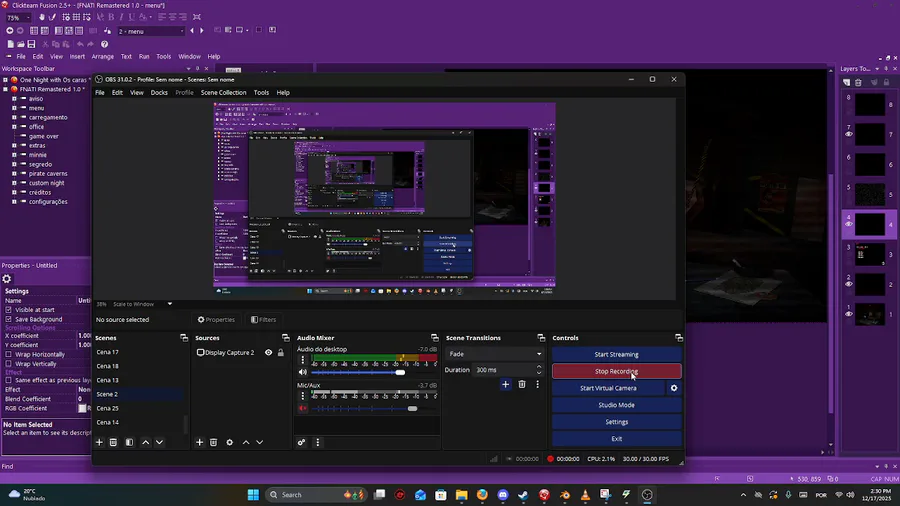
Task: Open scene filters icon in Scenes dock
Action: coord(129,442)
